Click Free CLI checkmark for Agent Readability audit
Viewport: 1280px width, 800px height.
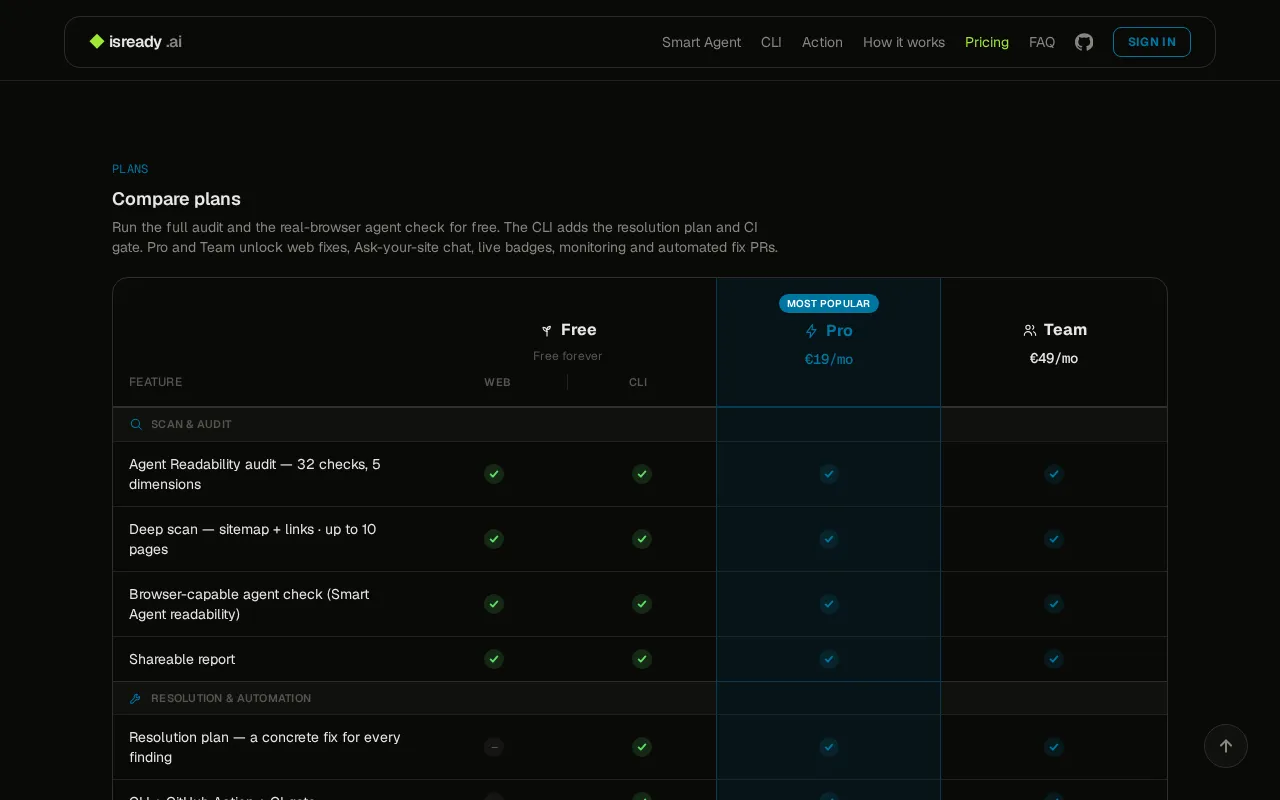click(642, 474)
